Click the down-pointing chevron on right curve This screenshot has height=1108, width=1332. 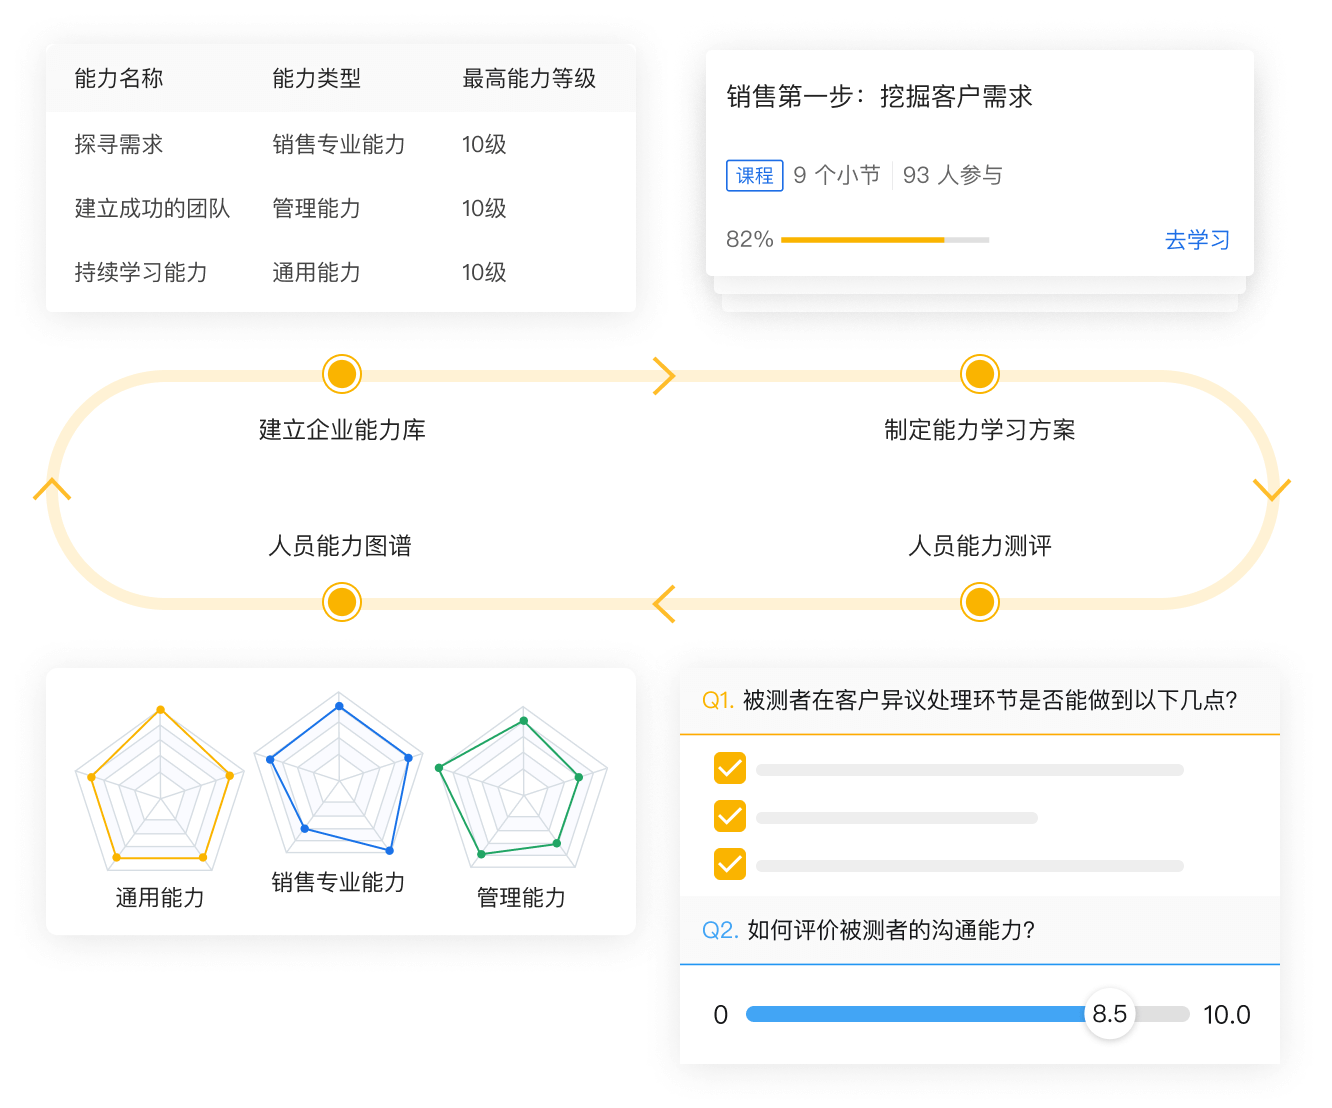[x=1272, y=489]
